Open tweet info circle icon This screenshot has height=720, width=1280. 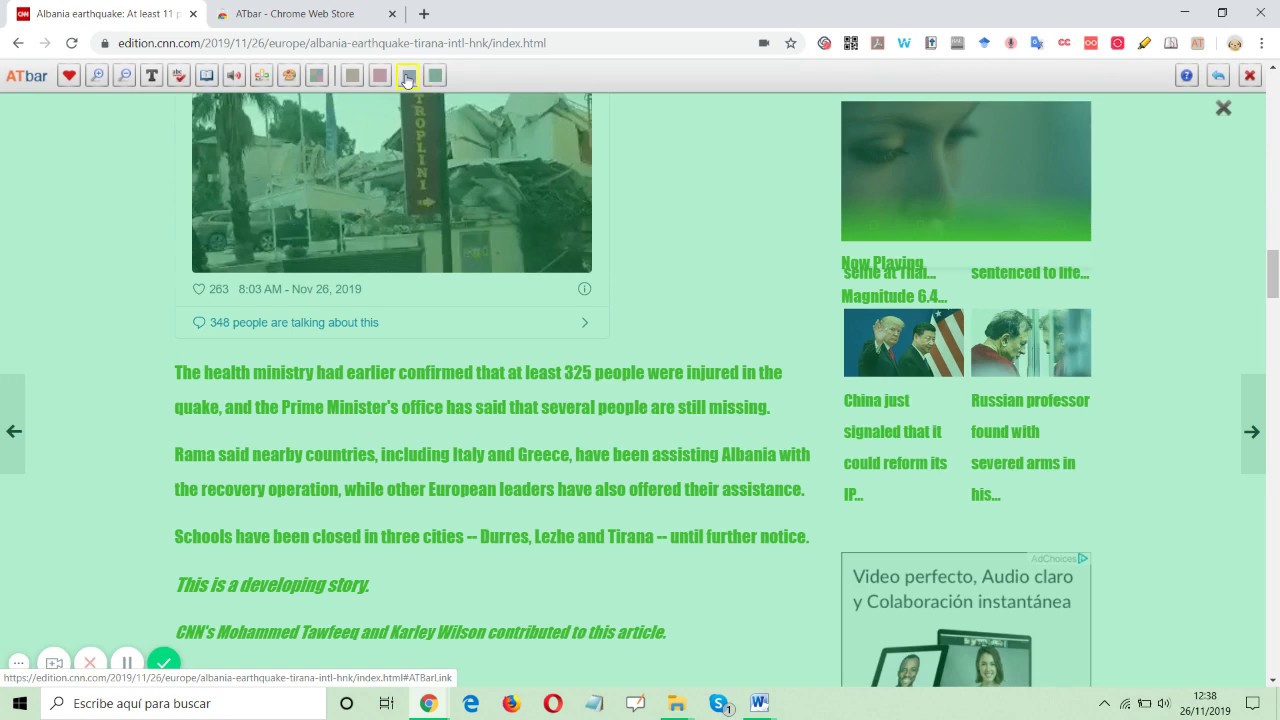[584, 289]
